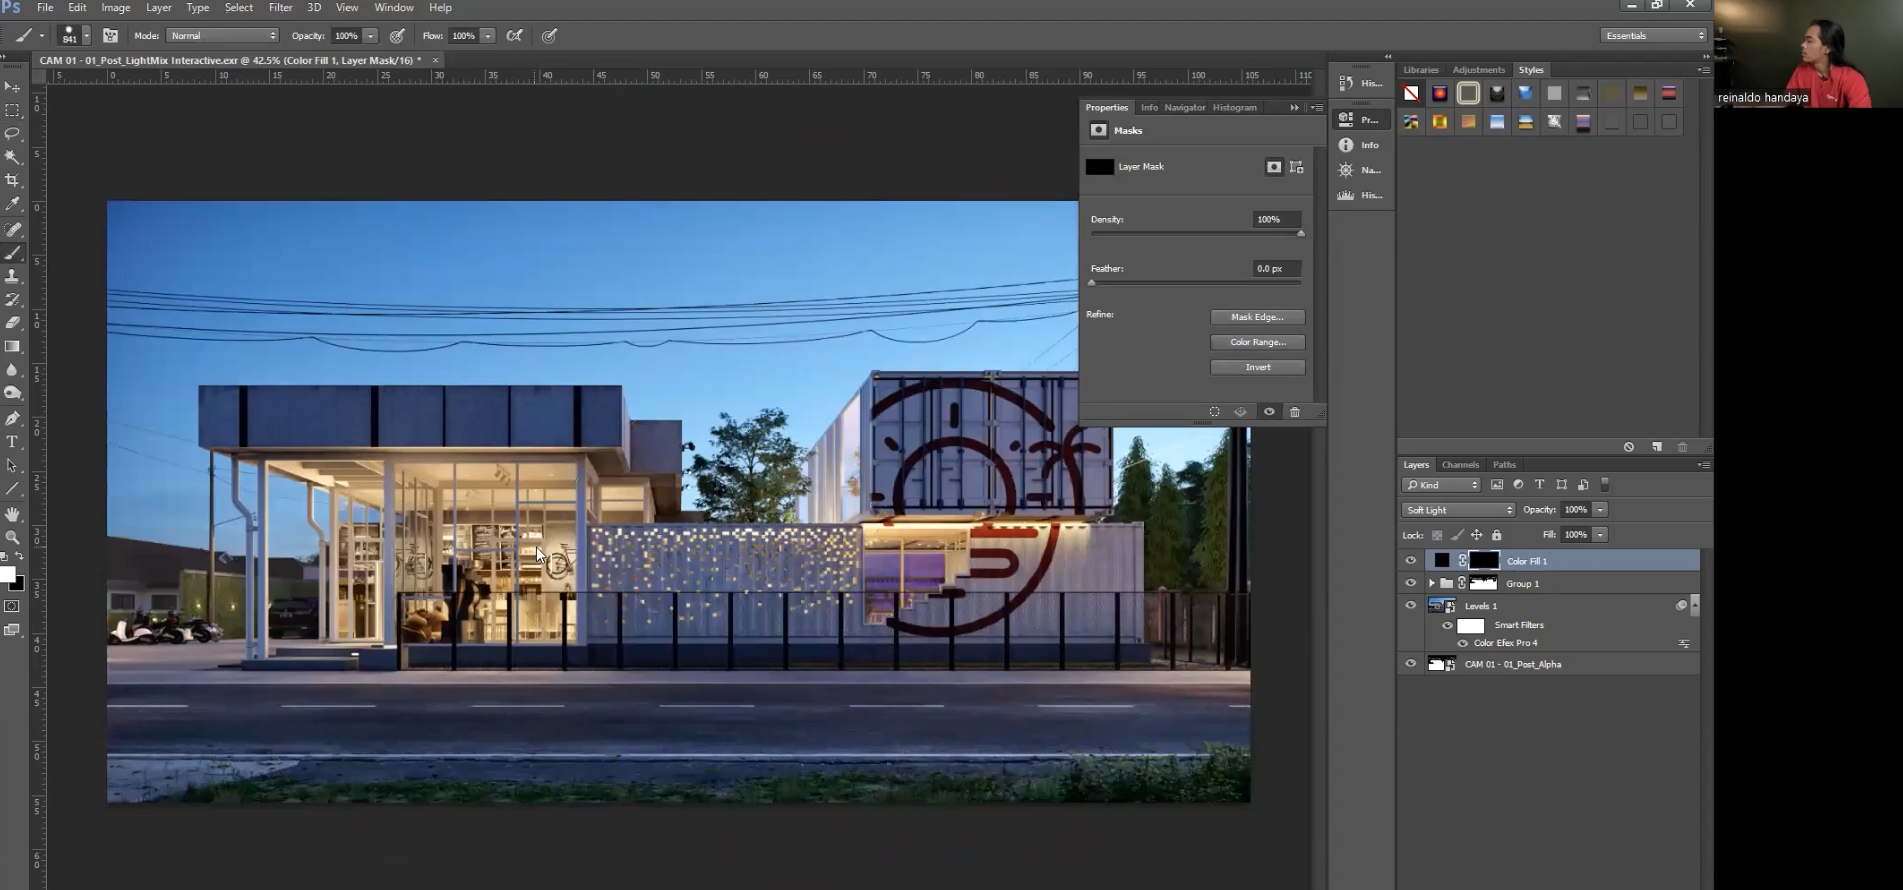Select the Eraser tool

(x=13, y=322)
